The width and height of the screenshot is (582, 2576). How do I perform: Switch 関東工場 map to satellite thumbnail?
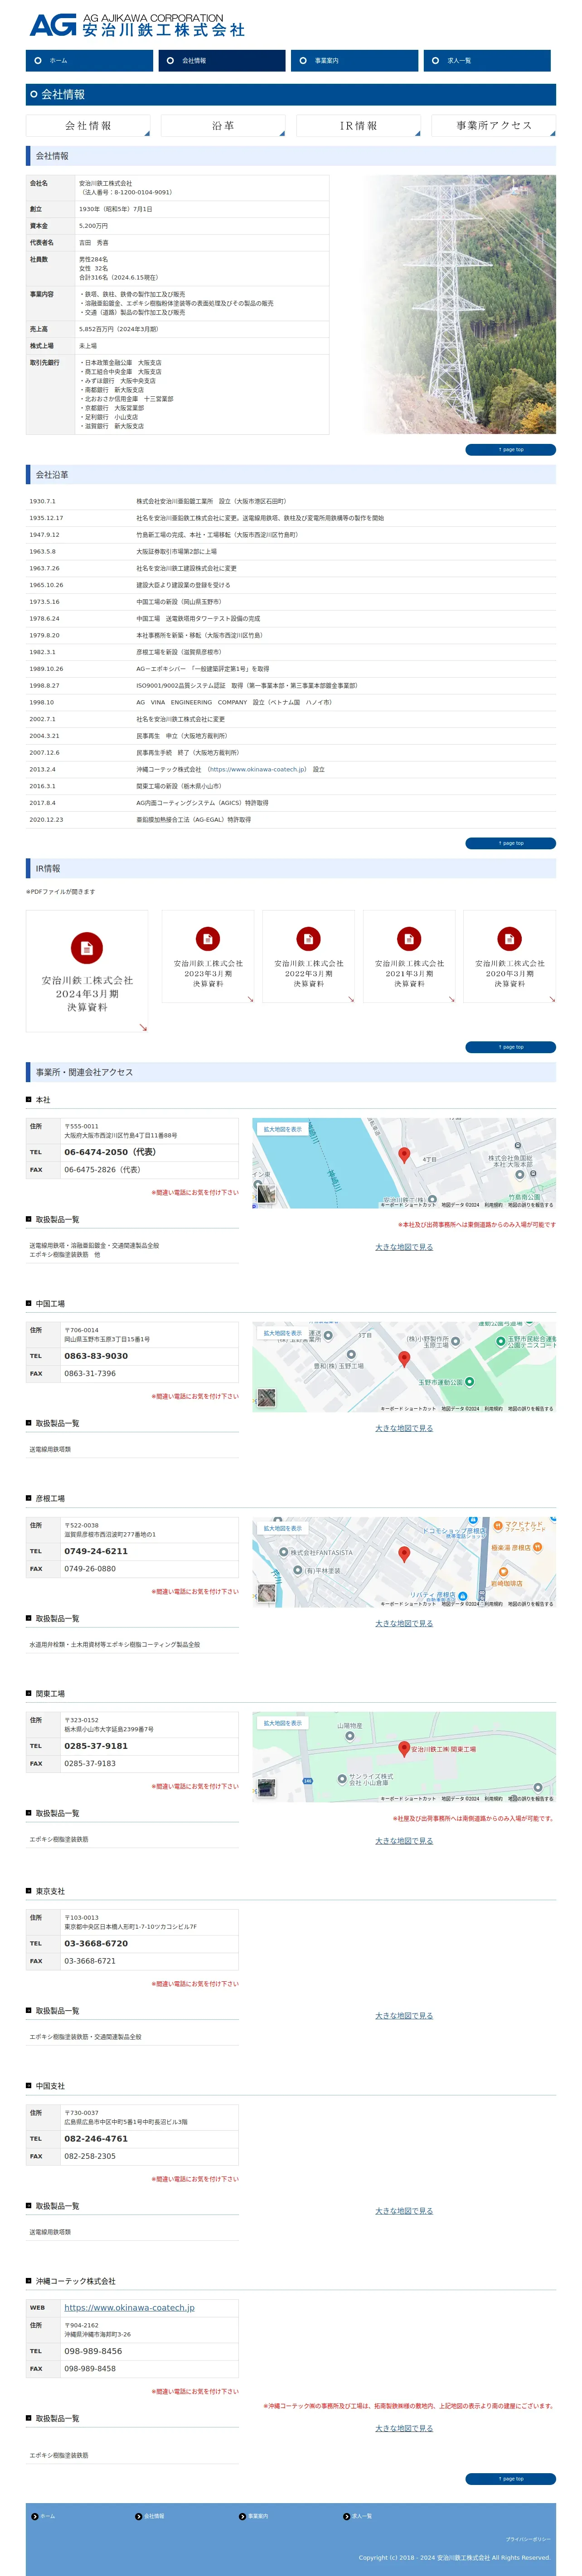(265, 1788)
